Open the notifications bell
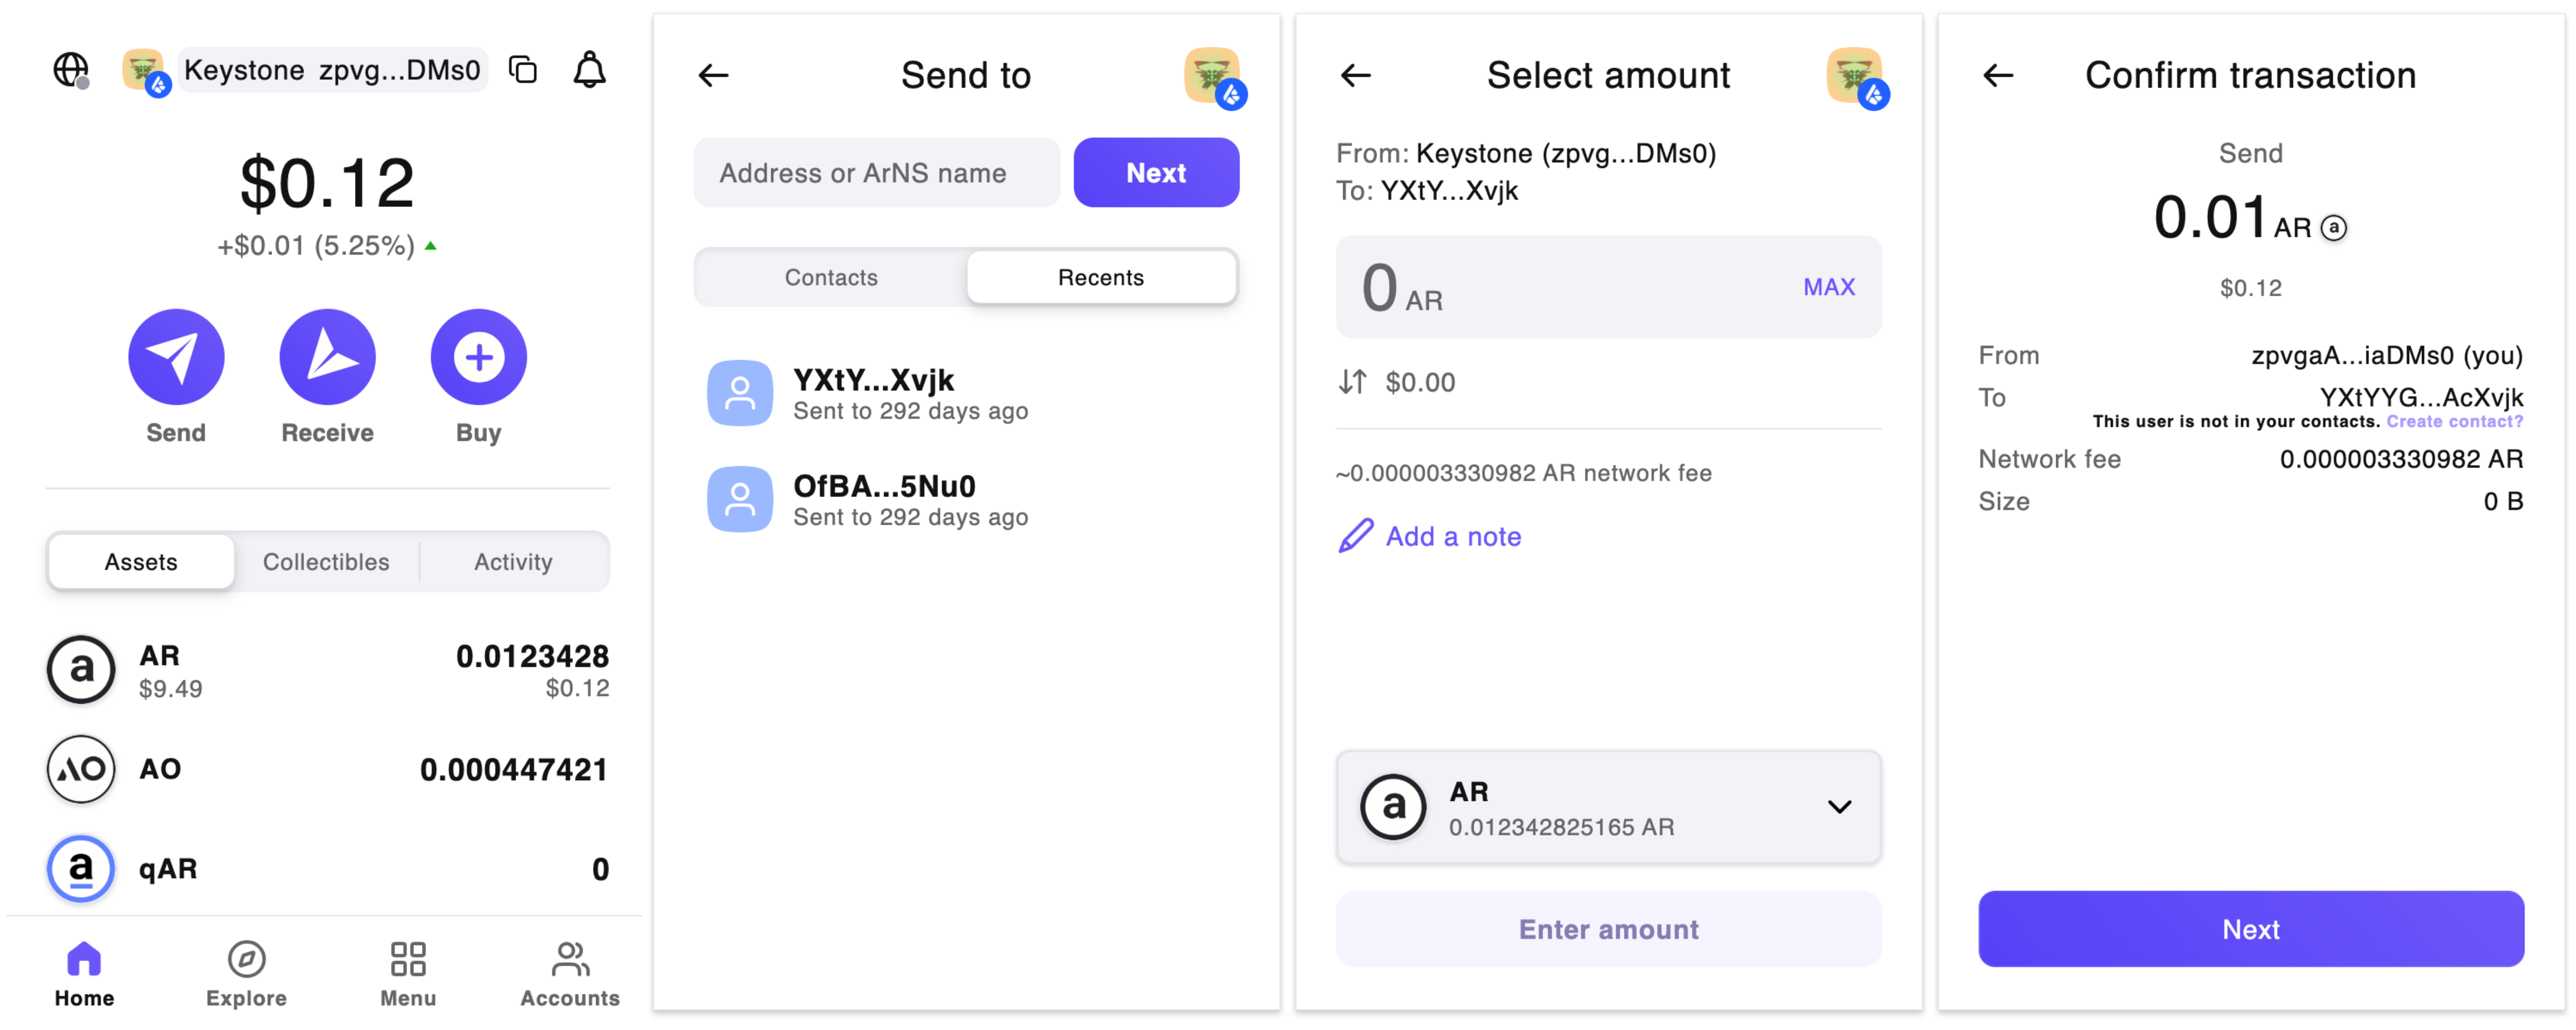Image resolution: width=2576 pixels, height=1030 pixels. [589, 70]
